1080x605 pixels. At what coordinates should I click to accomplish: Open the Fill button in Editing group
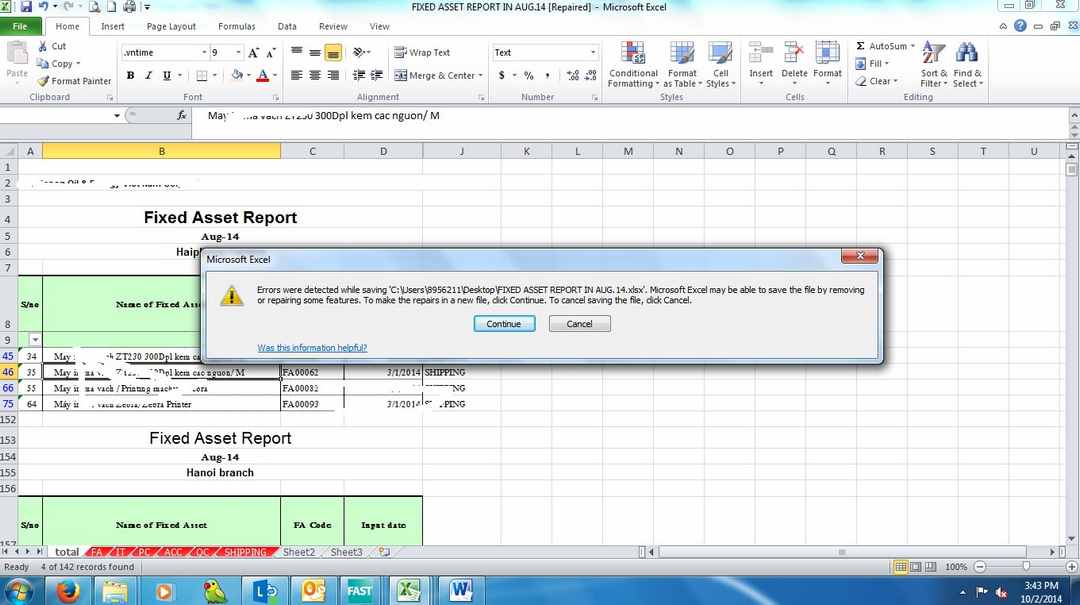tap(871, 63)
